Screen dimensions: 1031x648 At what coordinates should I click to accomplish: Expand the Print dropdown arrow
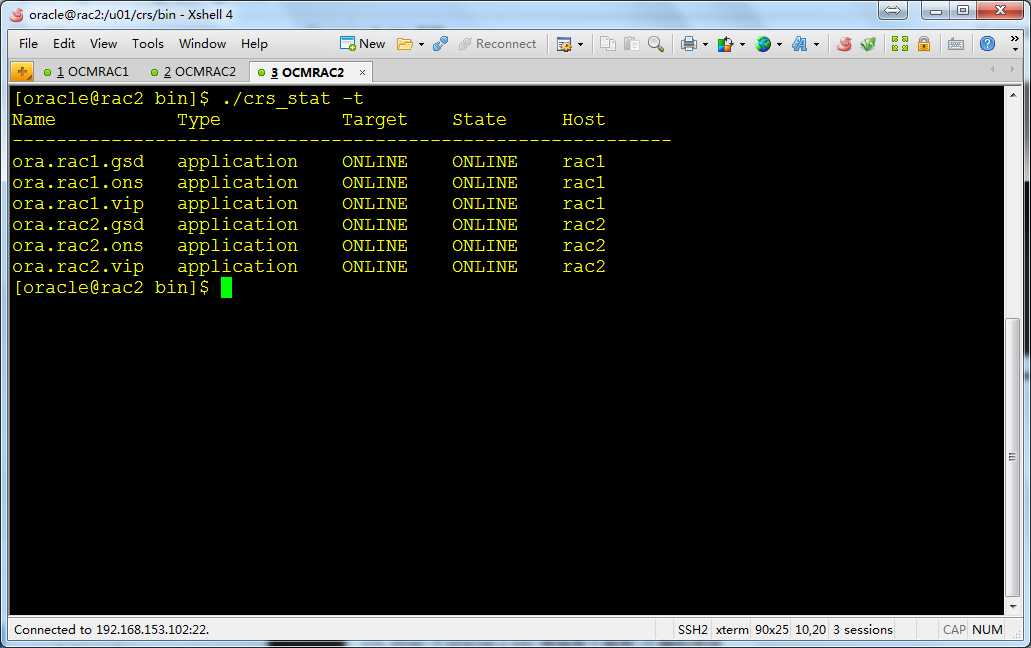[x=705, y=45]
